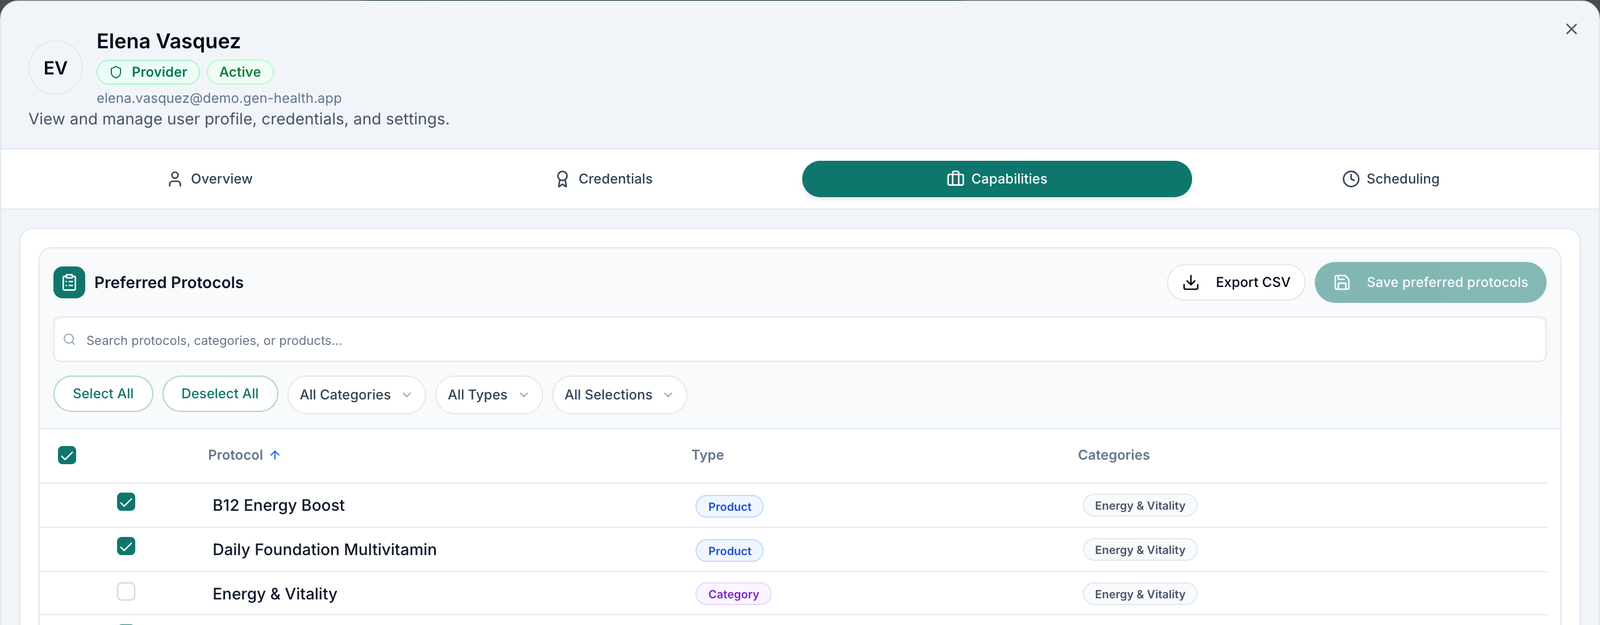Click Save preferred protocols button
The image size is (1600, 625).
click(1430, 283)
